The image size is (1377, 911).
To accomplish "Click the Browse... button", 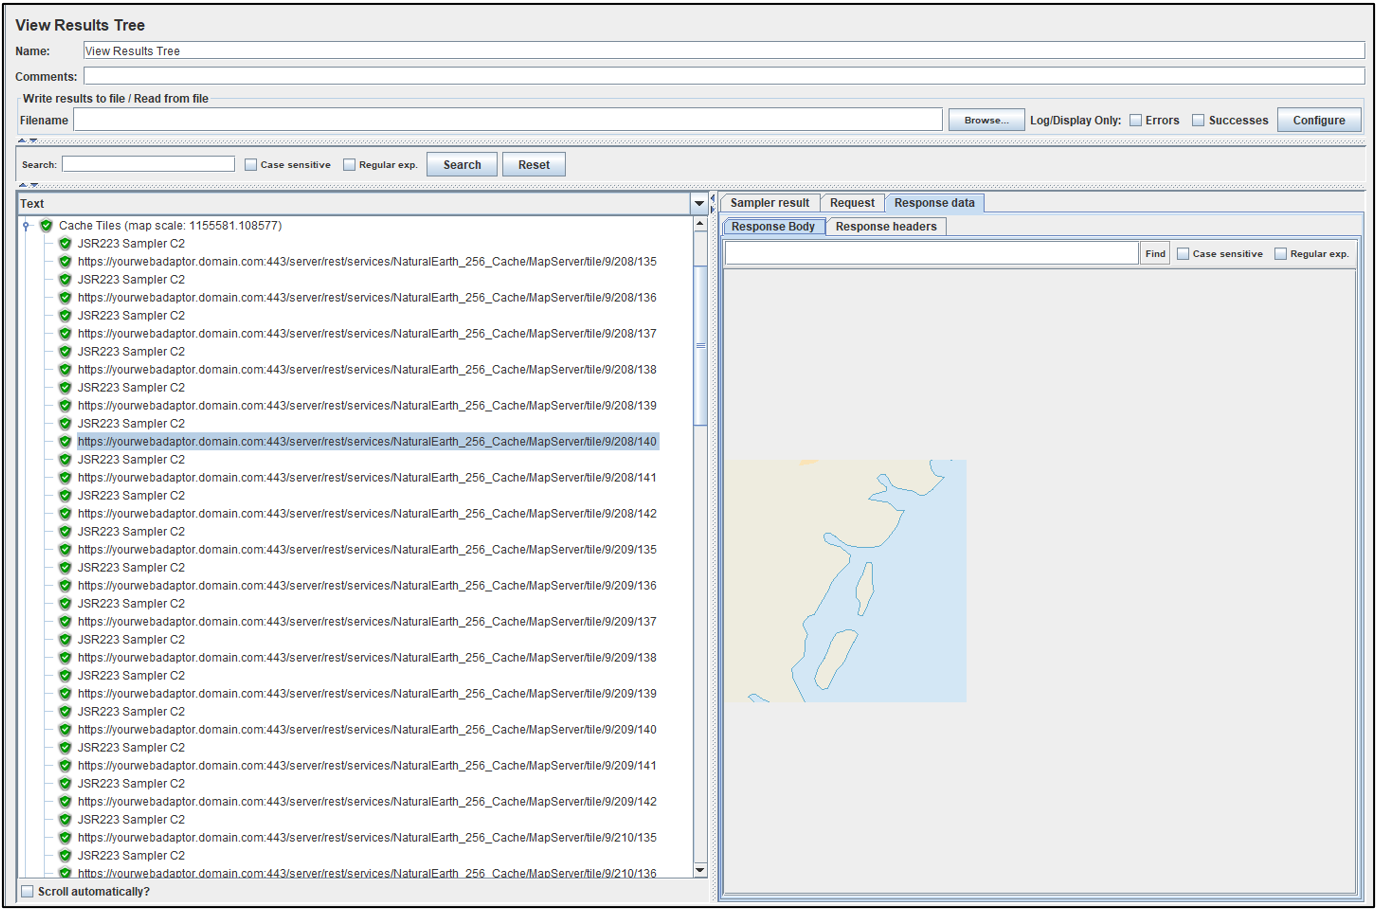I will tap(986, 120).
